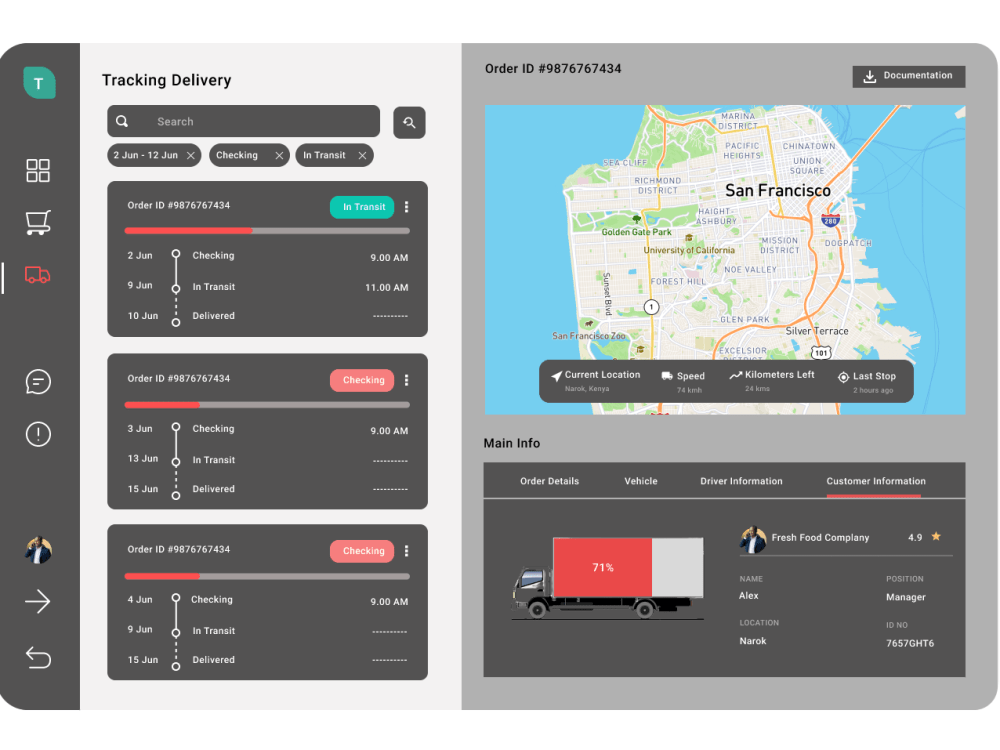Clear the 'In Transit' filter chip

coord(364,155)
